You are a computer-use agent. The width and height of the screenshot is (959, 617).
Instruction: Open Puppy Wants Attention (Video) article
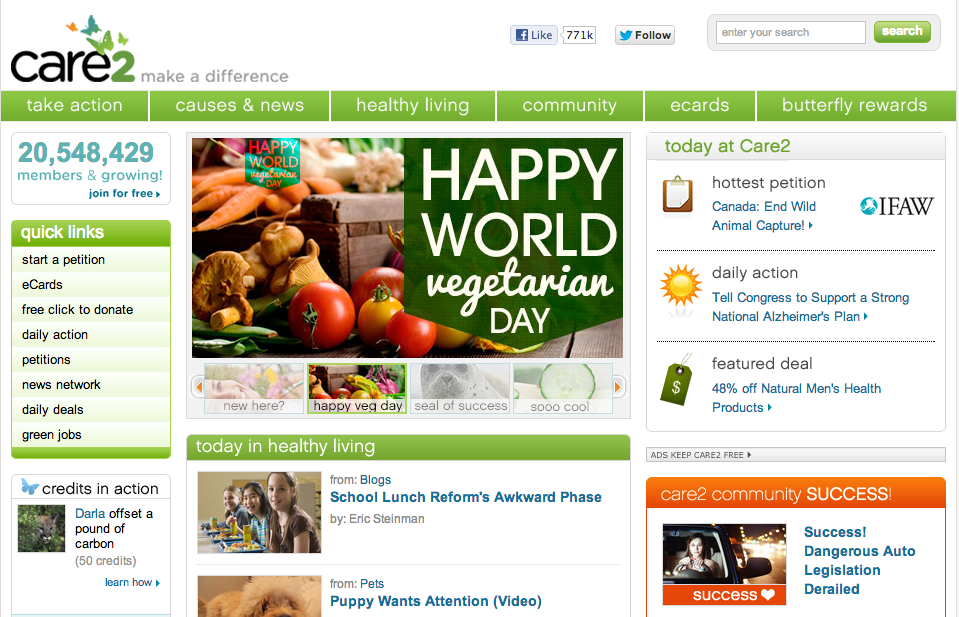tap(436, 601)
